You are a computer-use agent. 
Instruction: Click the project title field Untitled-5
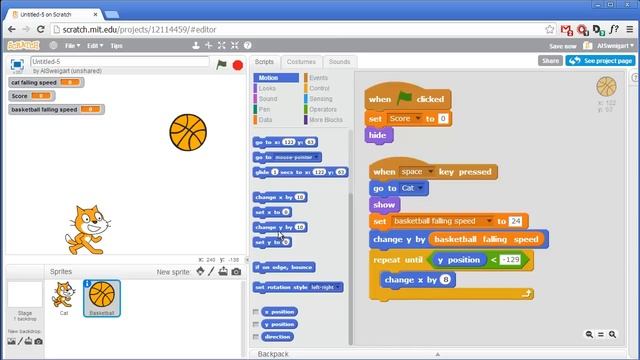point(120,62)
